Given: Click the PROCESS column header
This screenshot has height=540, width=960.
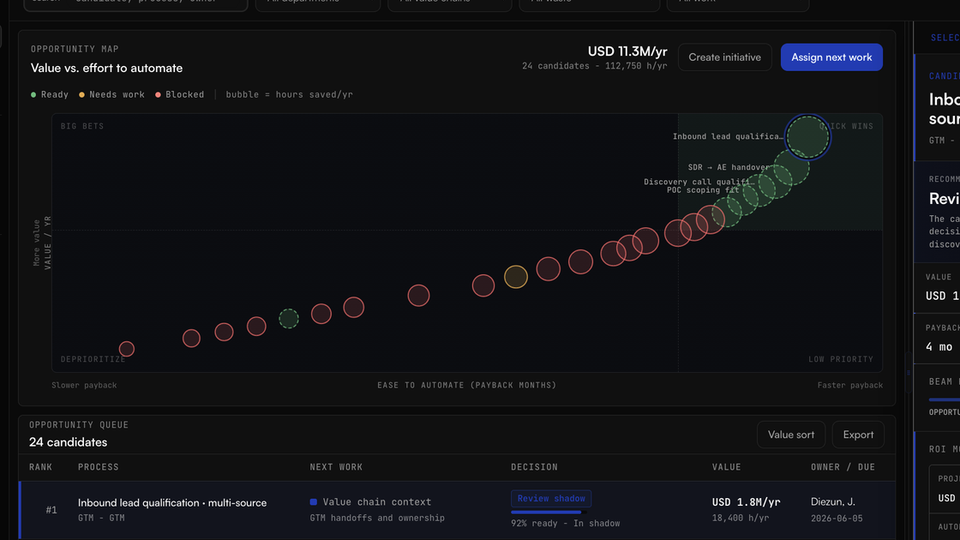Looking at the screenshot, I should 98,467.
